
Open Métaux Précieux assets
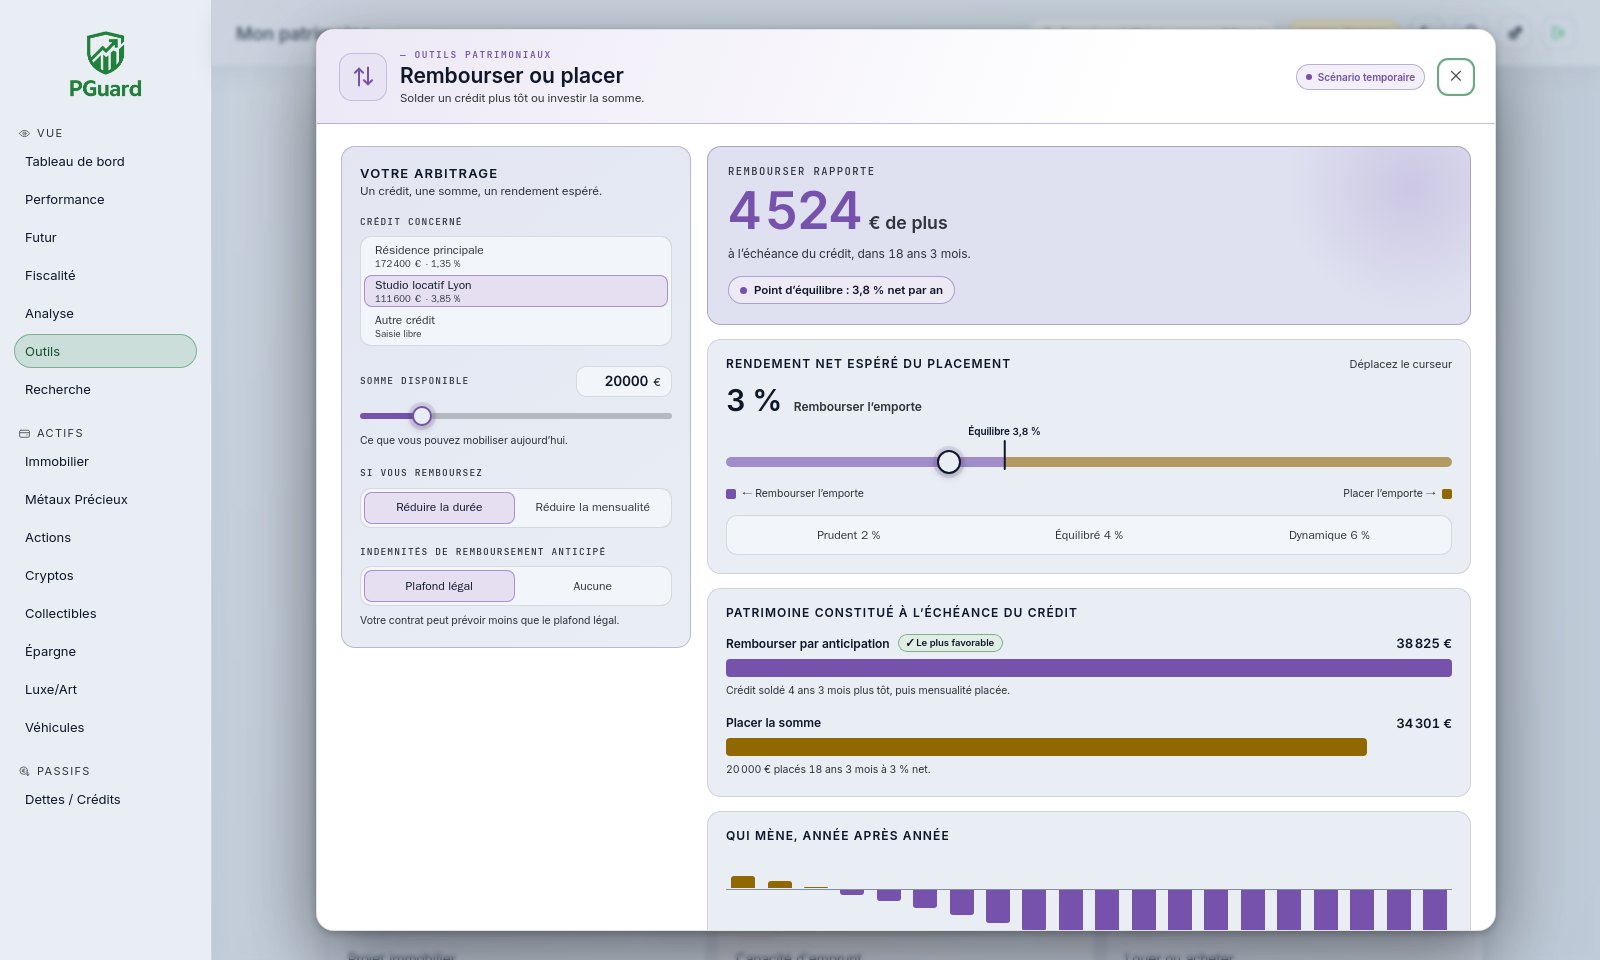105,500
